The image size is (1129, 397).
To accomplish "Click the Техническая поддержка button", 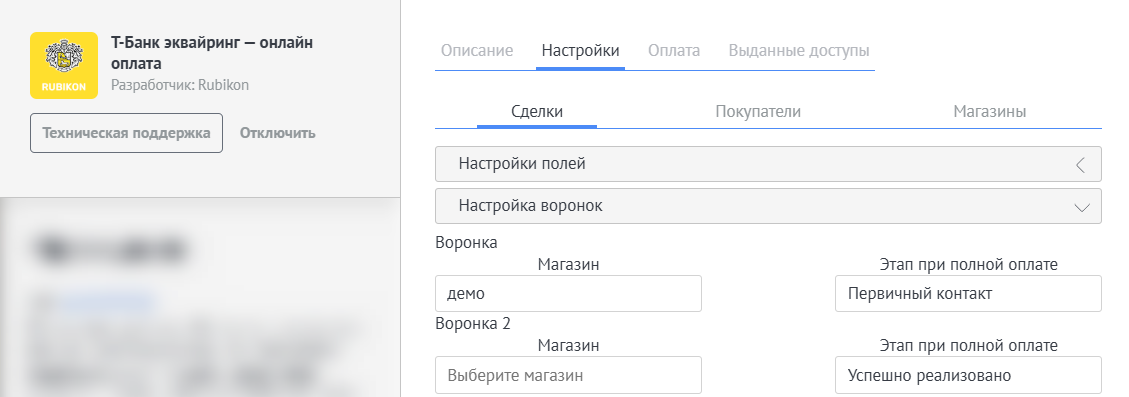I will click(x=127, y=133).
